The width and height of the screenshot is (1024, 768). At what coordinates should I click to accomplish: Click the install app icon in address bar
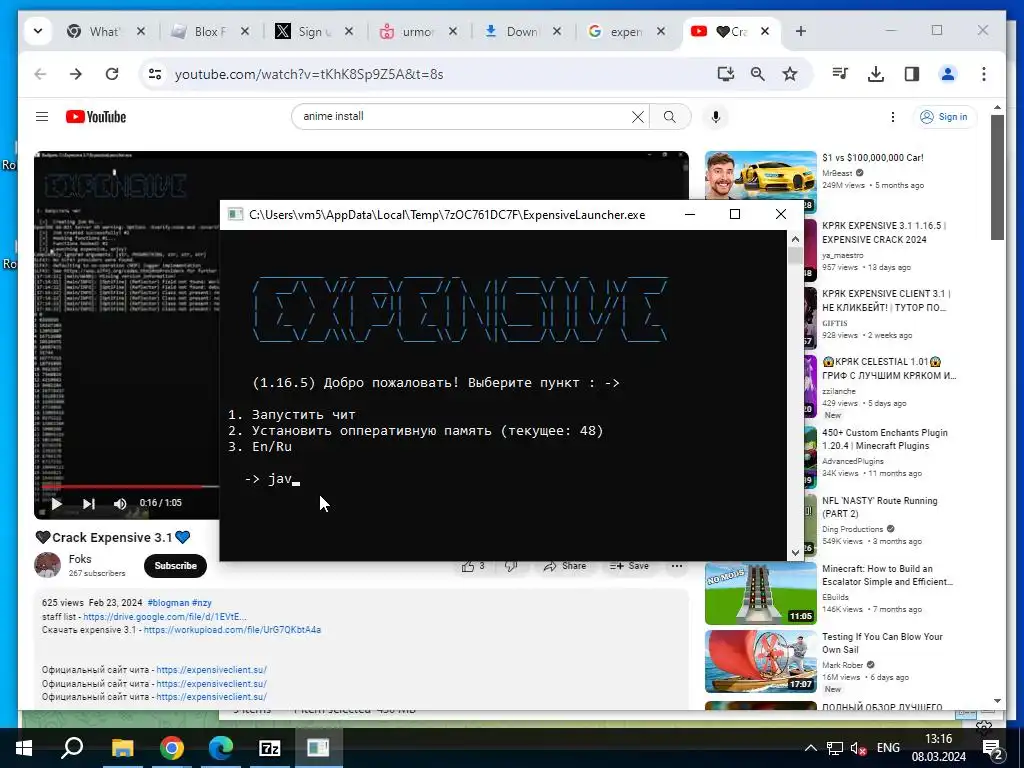pos(726,74)
